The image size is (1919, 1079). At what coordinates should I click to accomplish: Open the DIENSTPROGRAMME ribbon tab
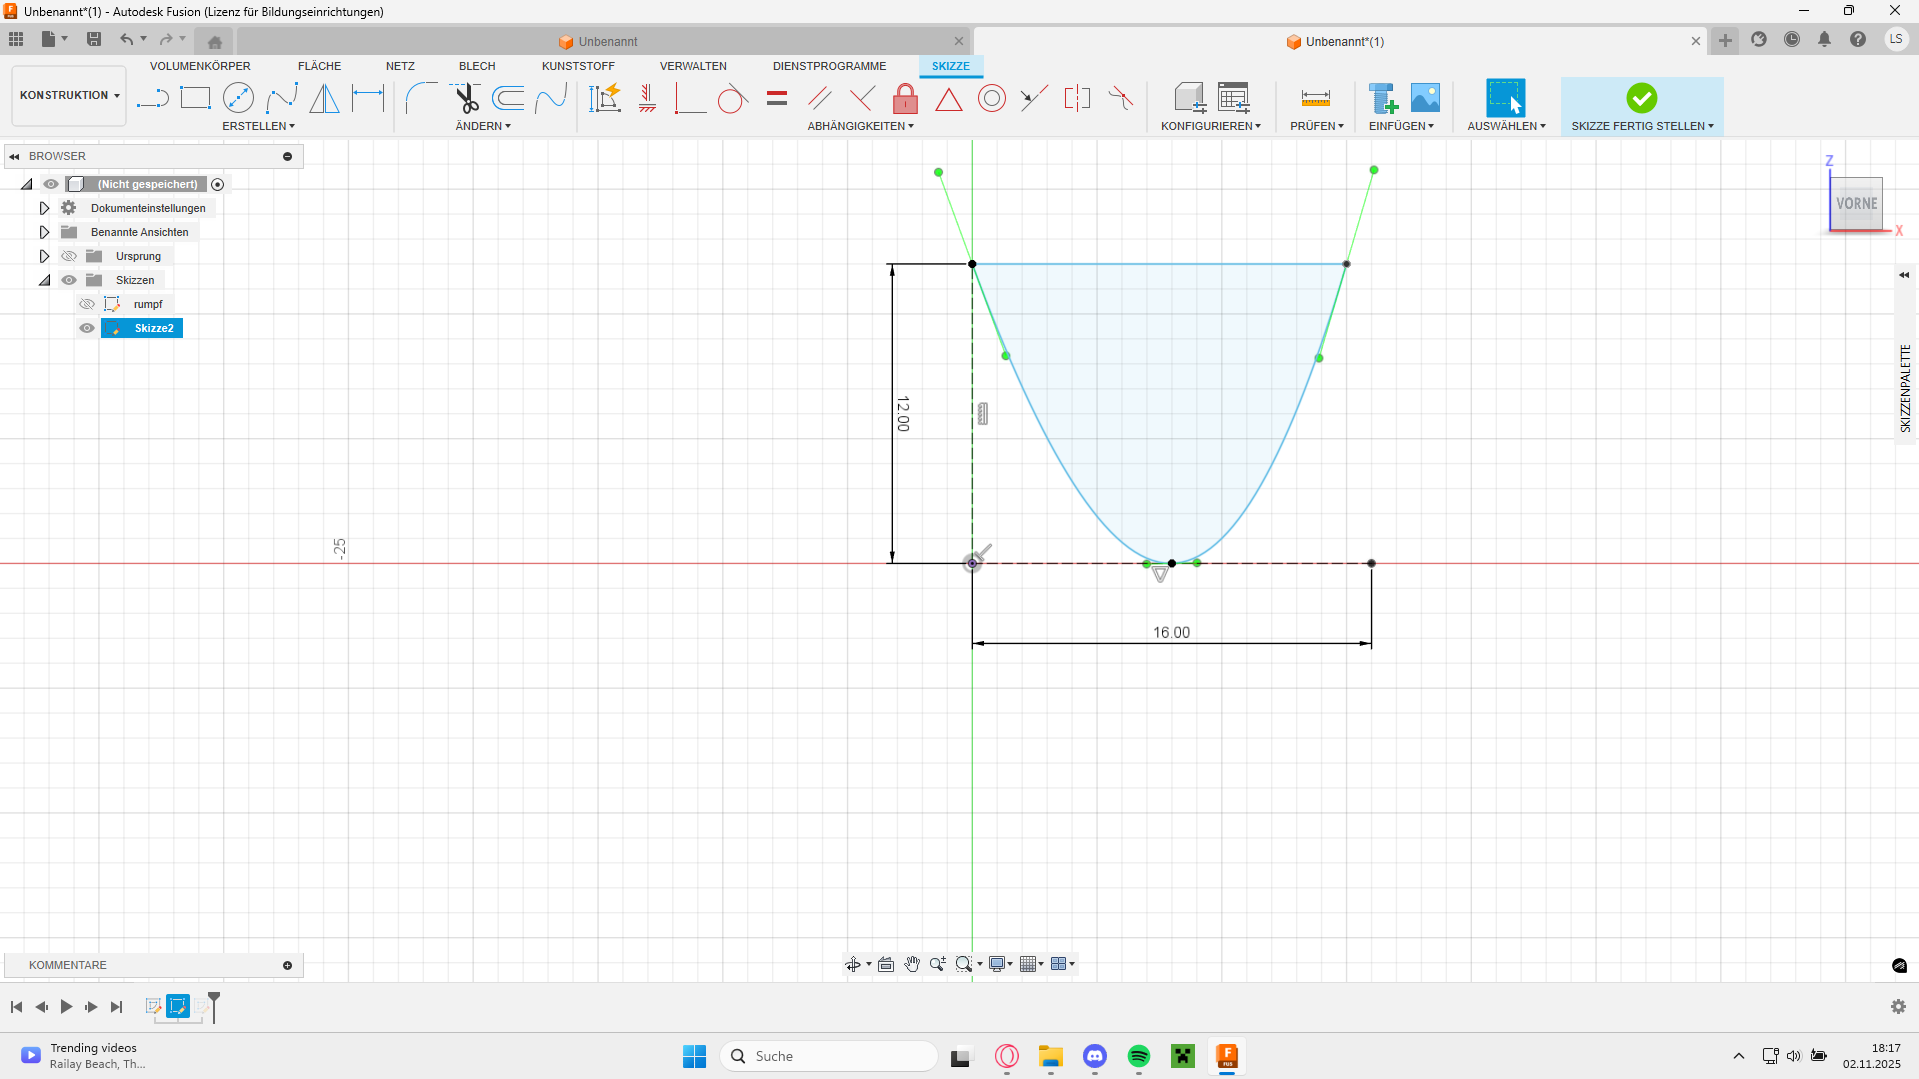click(828, 66)
